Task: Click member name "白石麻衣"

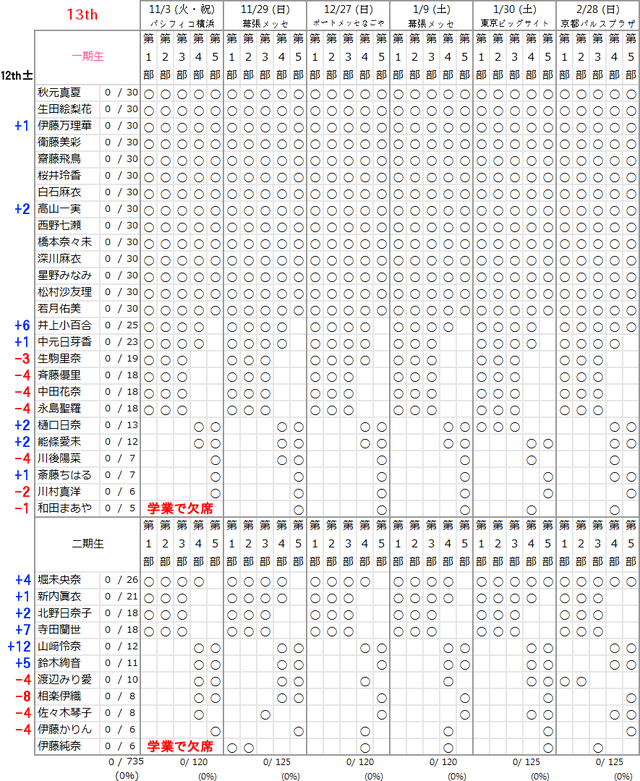Action: pyautogui.click(x=59, y=192)
